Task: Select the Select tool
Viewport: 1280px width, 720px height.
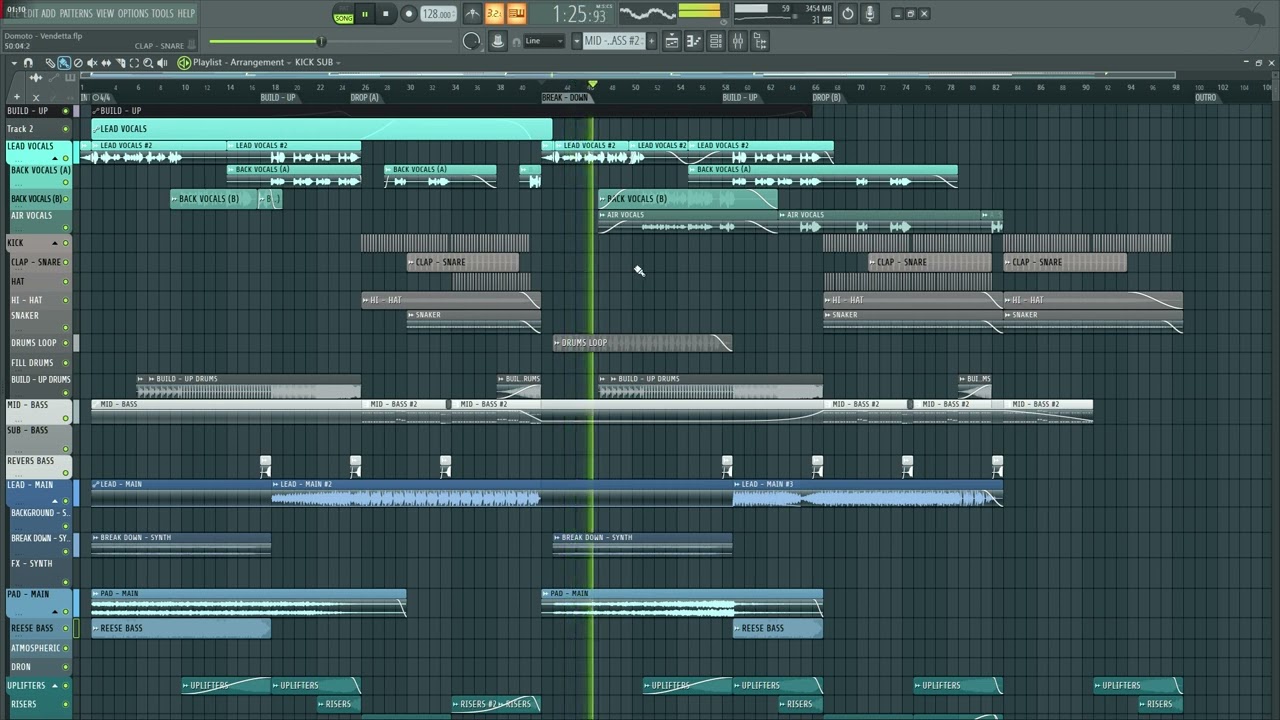Action: pyautogui.click(x=134, y=63)
